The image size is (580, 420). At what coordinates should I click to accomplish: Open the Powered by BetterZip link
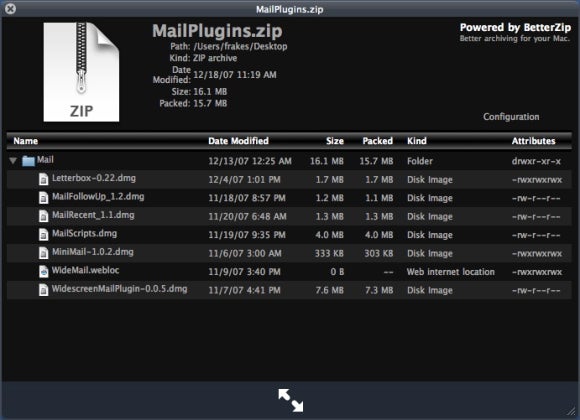tap(515, 27)
